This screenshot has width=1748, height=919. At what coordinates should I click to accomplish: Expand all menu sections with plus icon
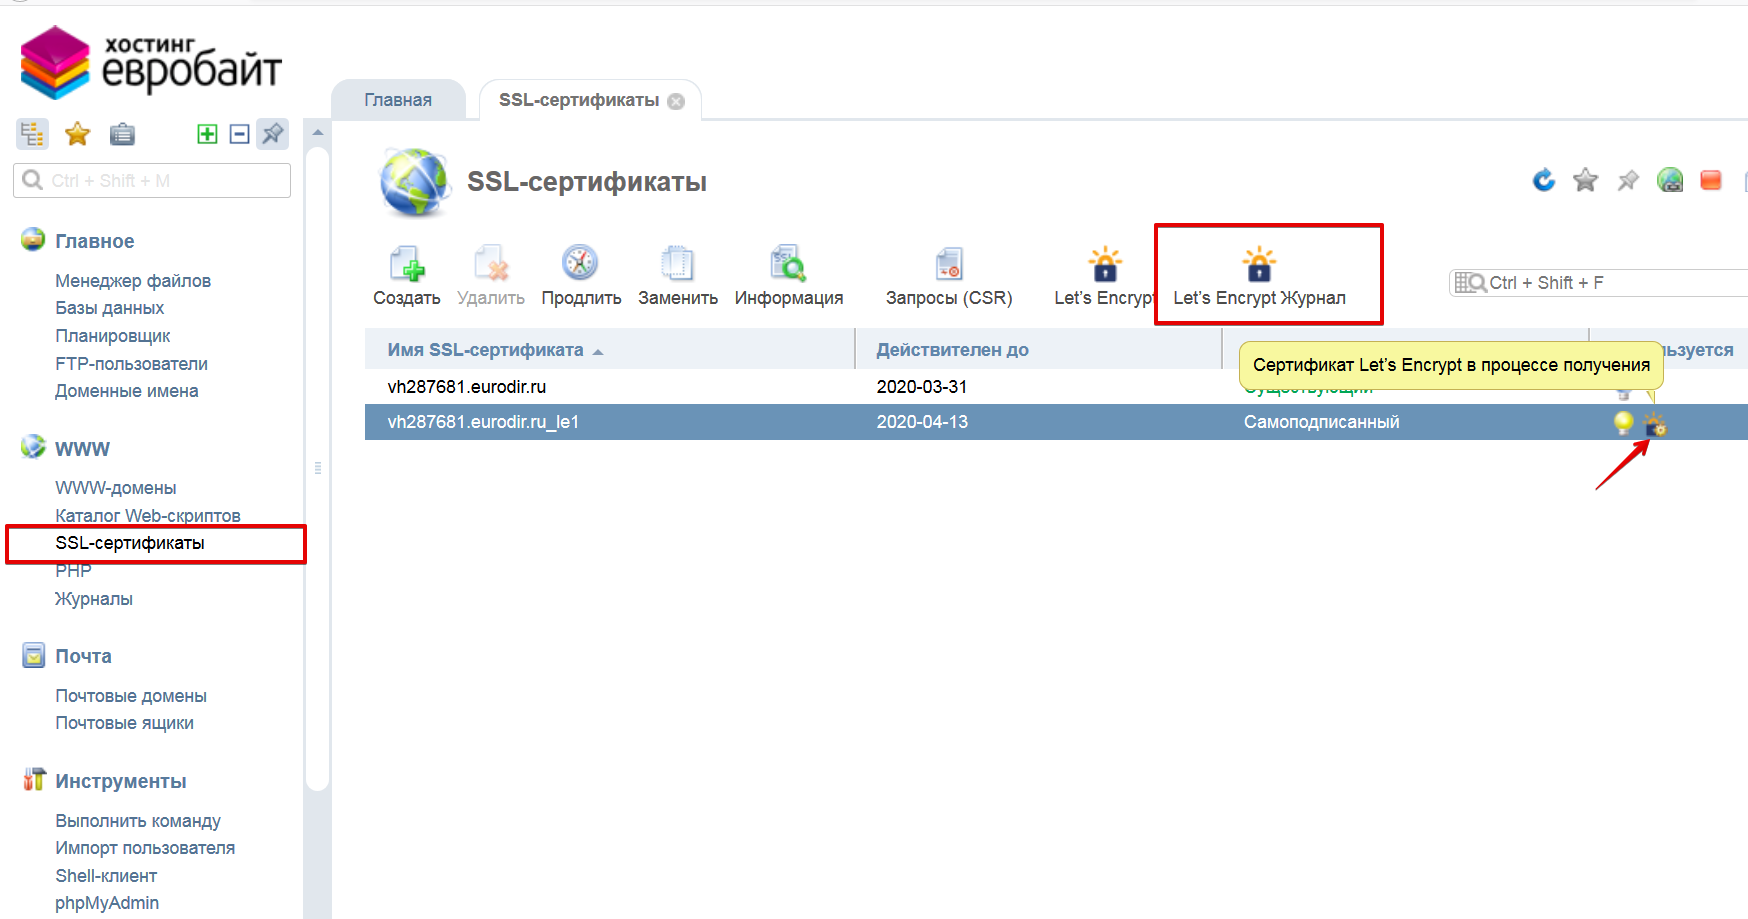(x=207, y=134)
